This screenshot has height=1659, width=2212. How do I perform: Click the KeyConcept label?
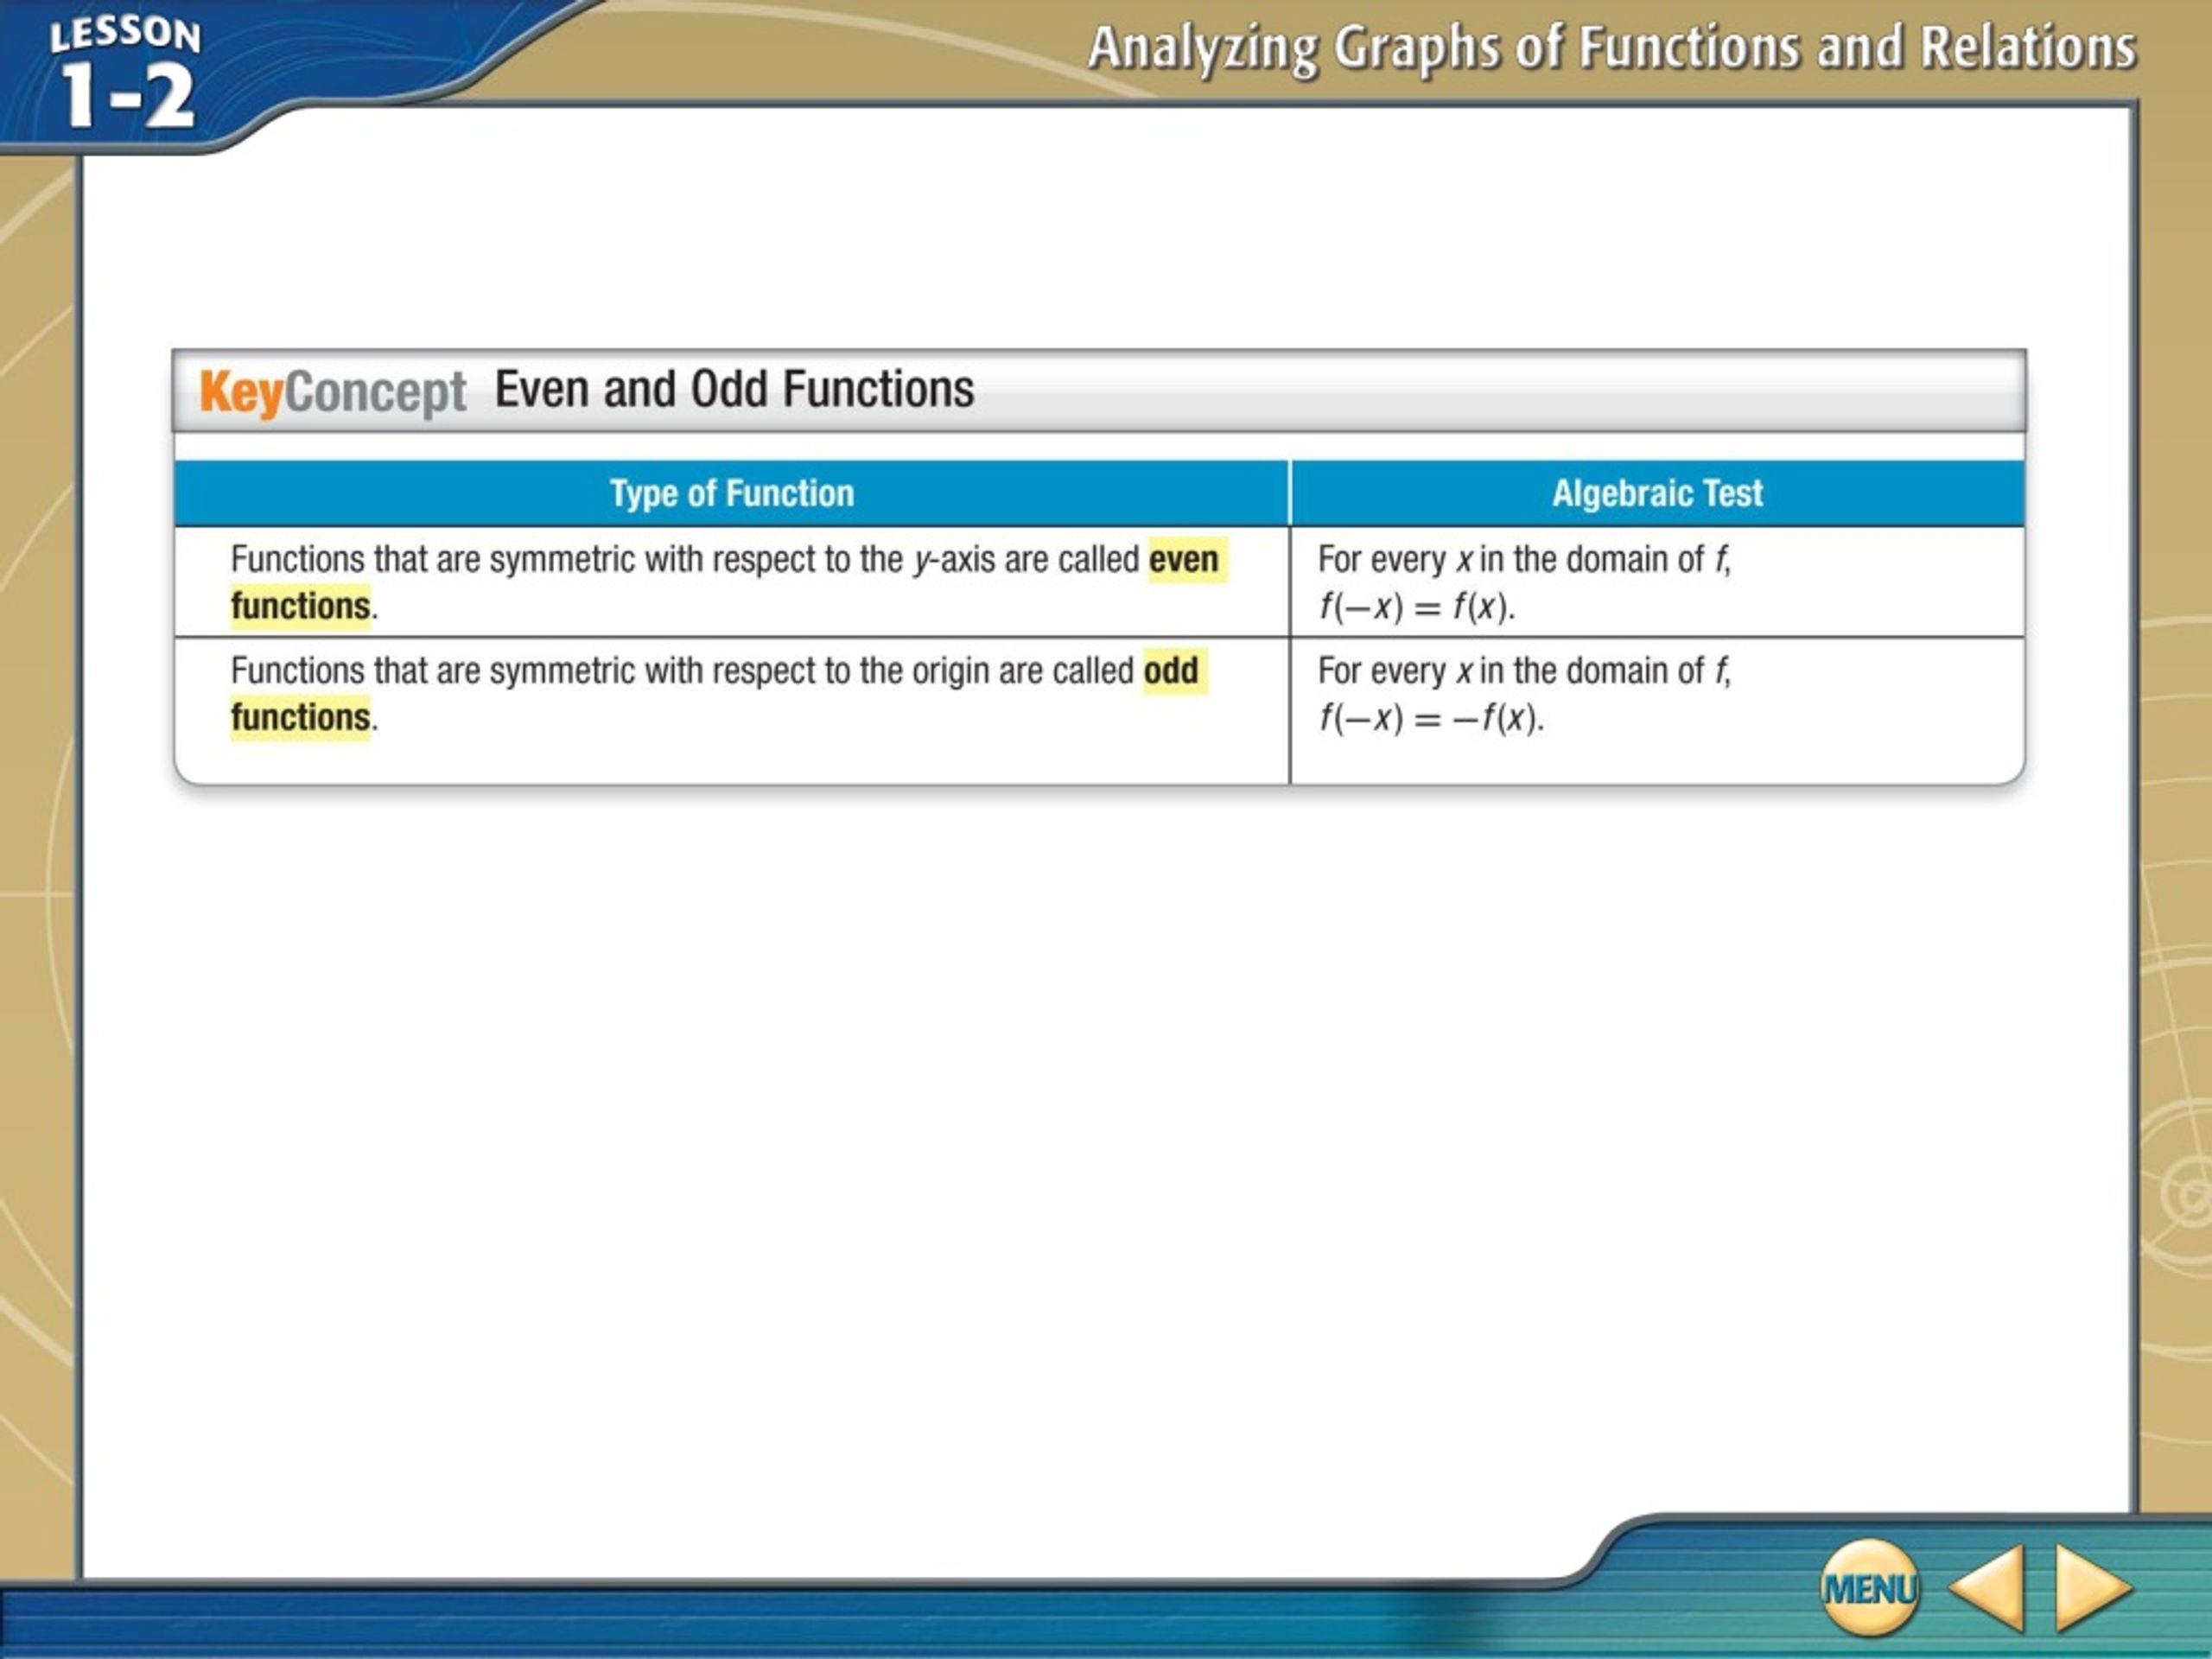click(333, 391)
